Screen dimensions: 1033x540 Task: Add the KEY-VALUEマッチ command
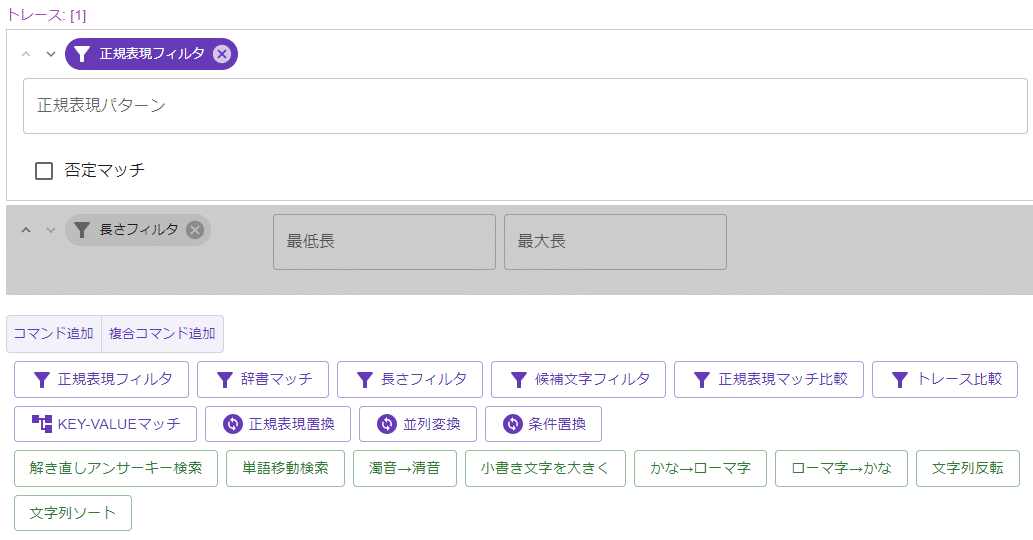pos(105,424)
